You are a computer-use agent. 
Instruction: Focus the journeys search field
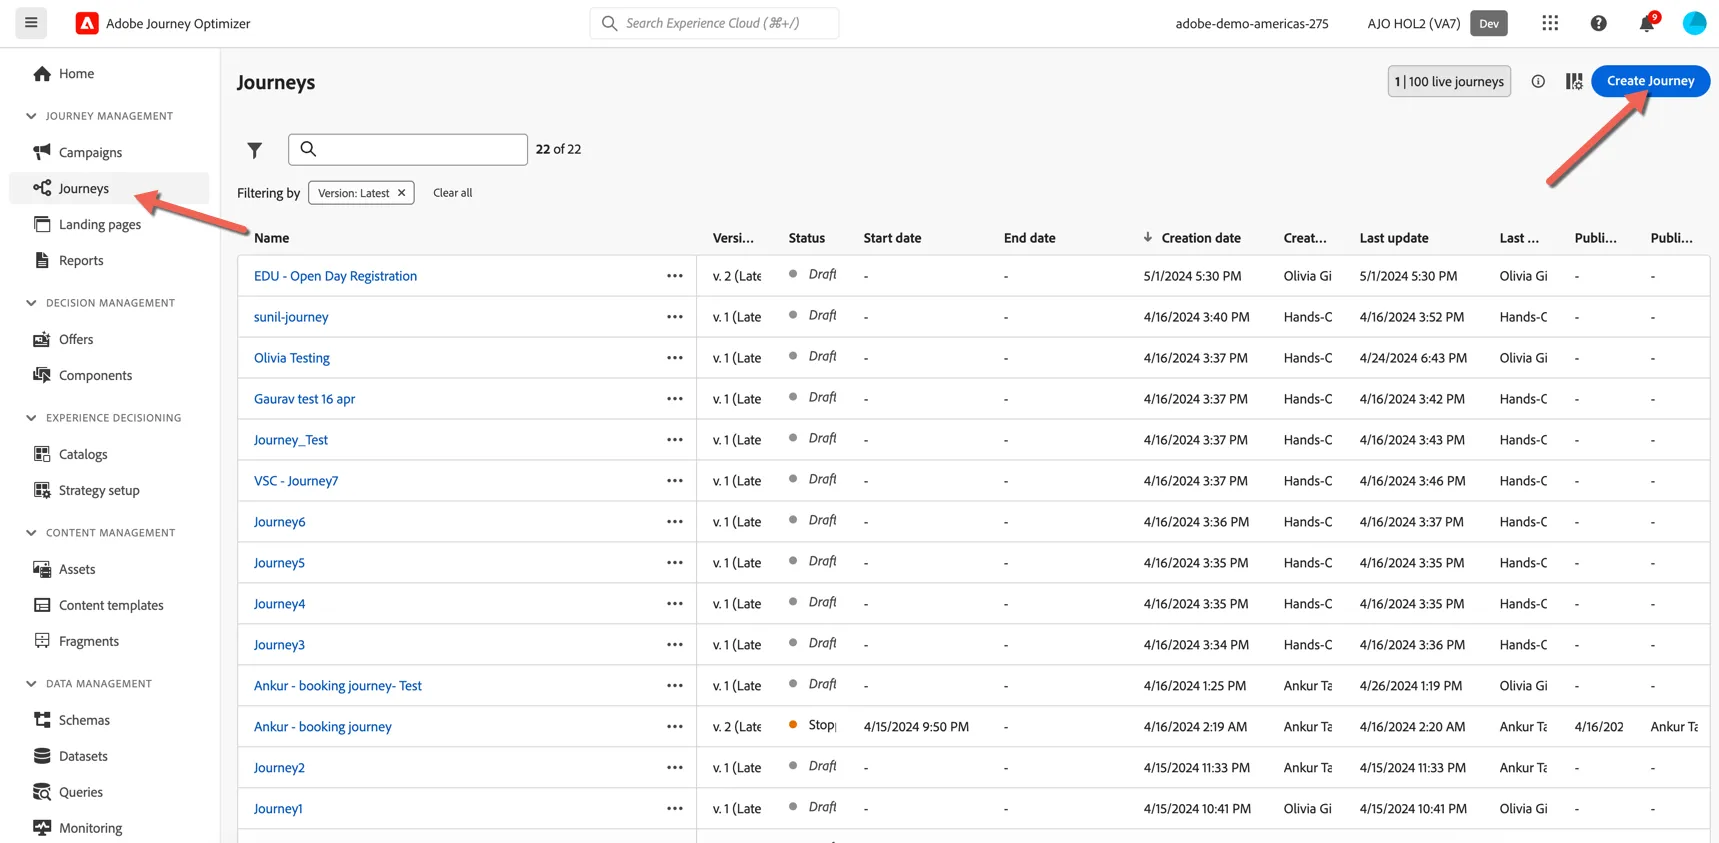pos(408,149)
